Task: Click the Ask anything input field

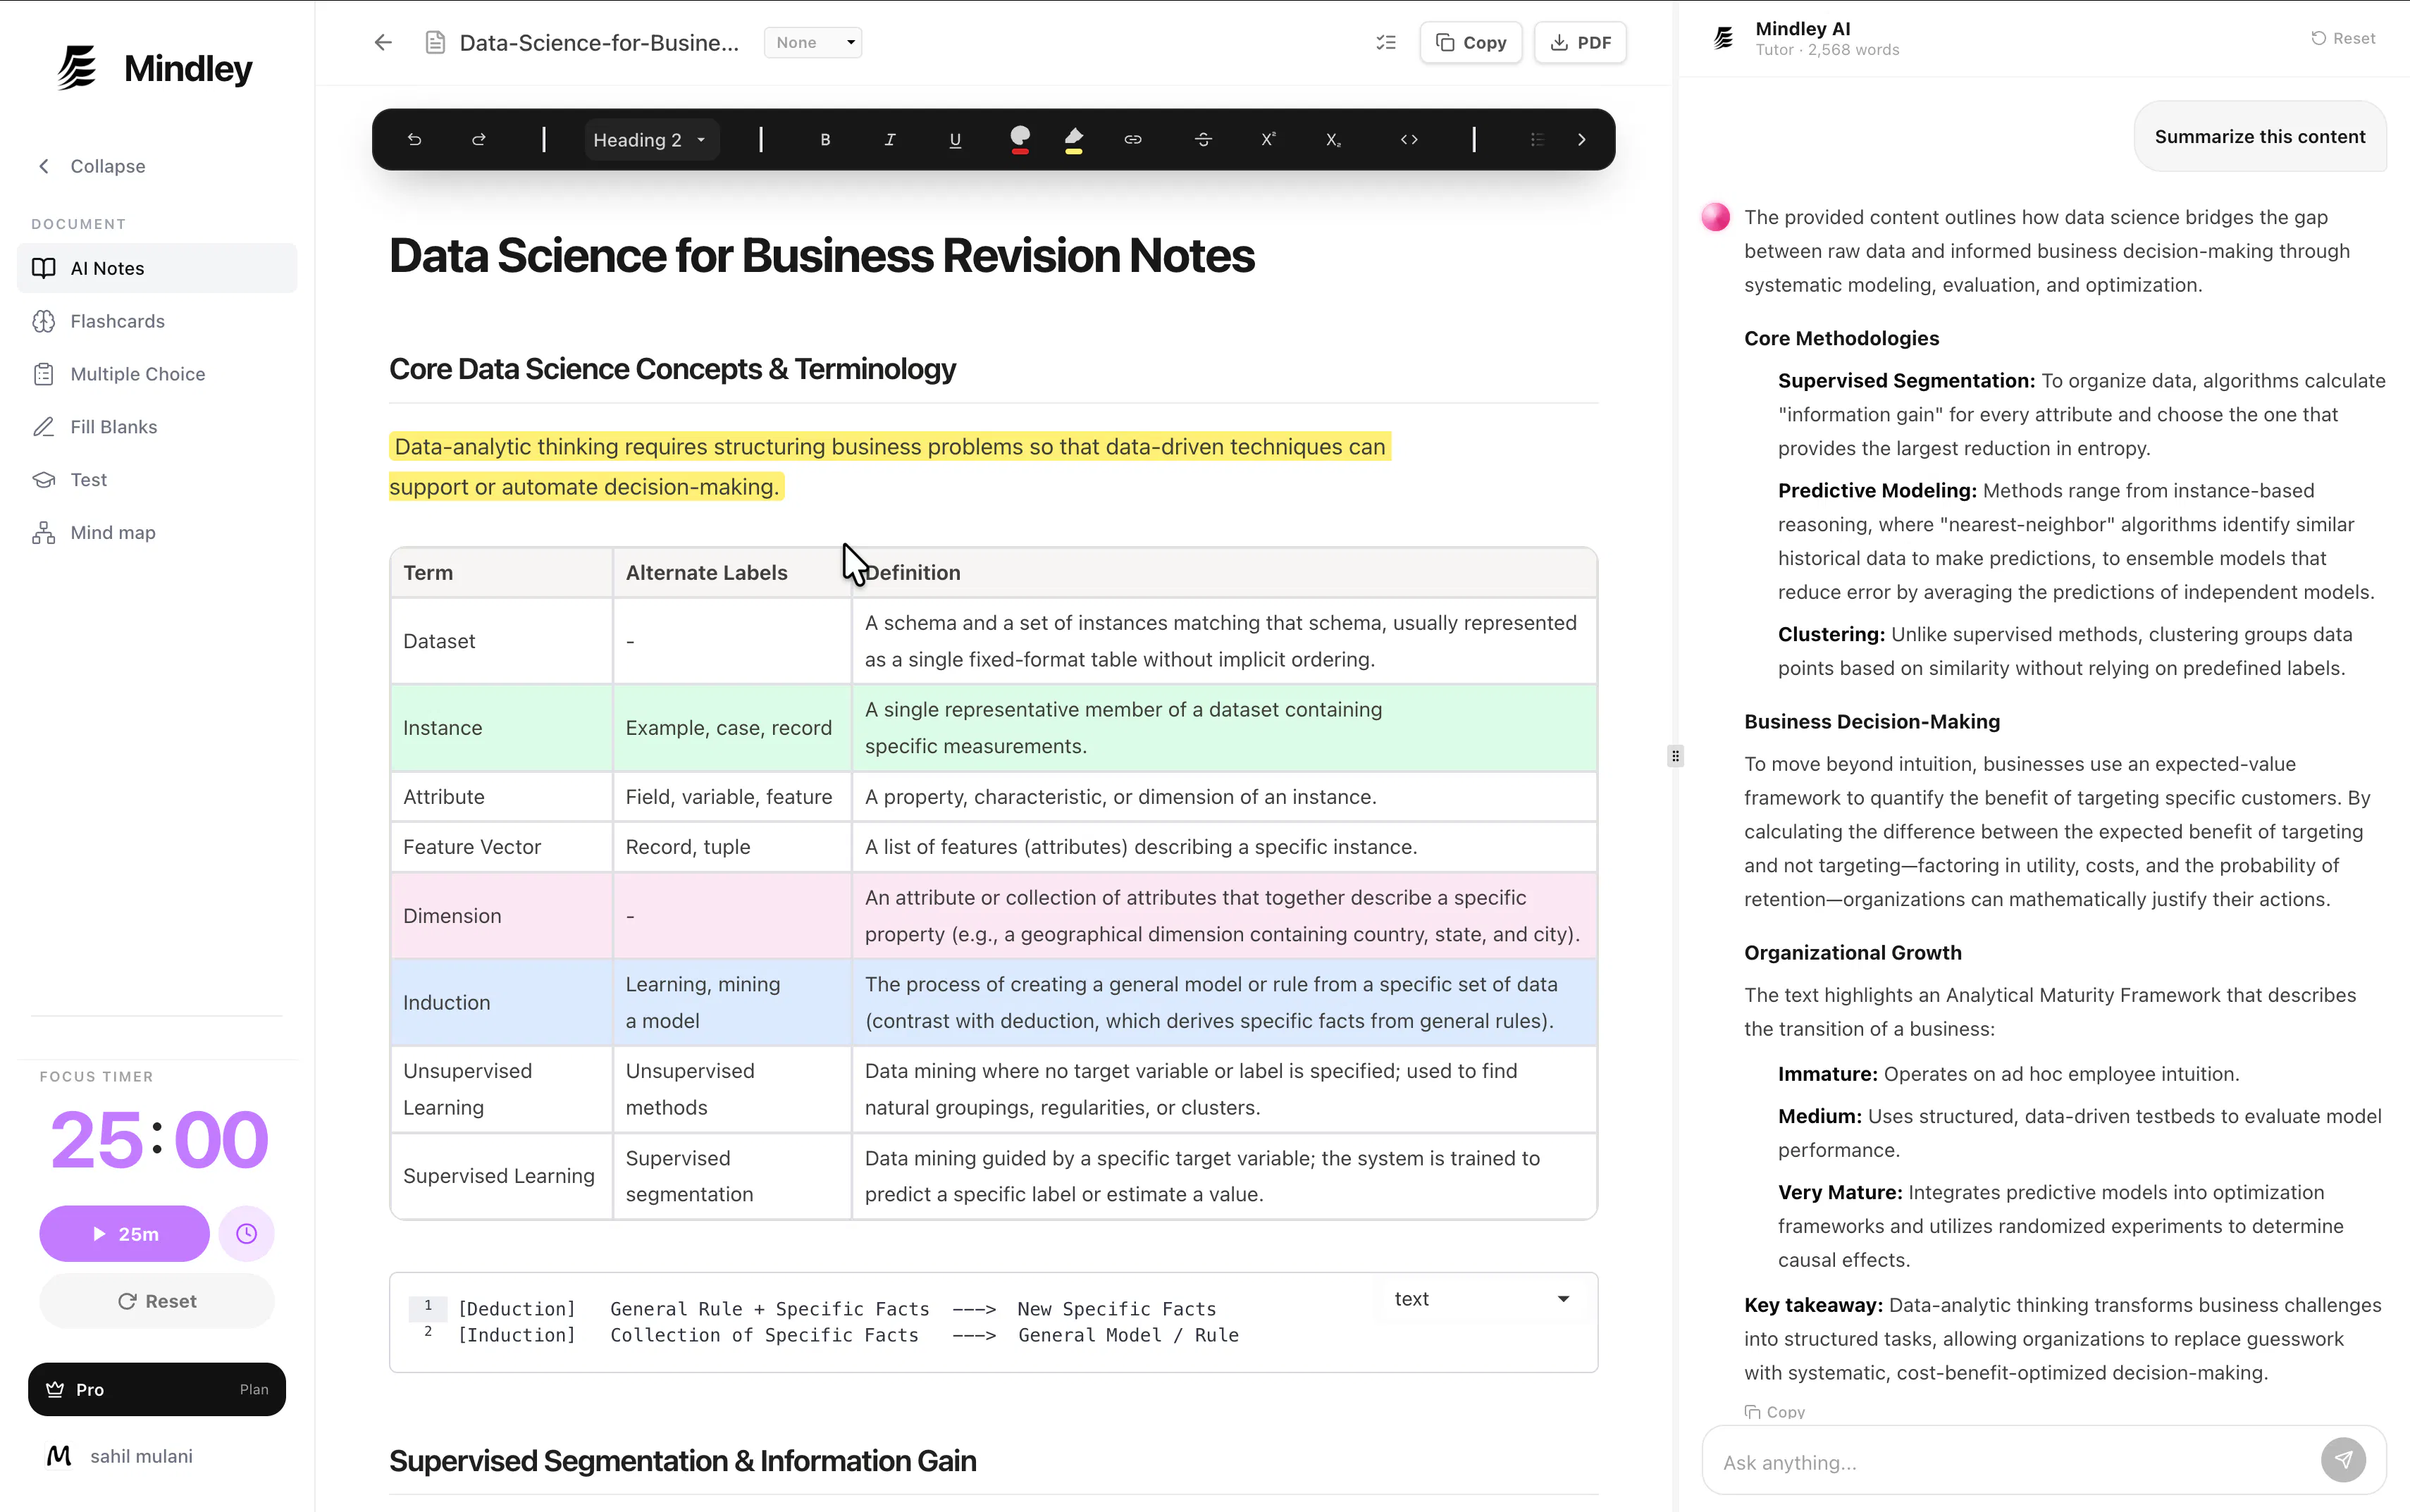Action: [x=2010, y=1462]
